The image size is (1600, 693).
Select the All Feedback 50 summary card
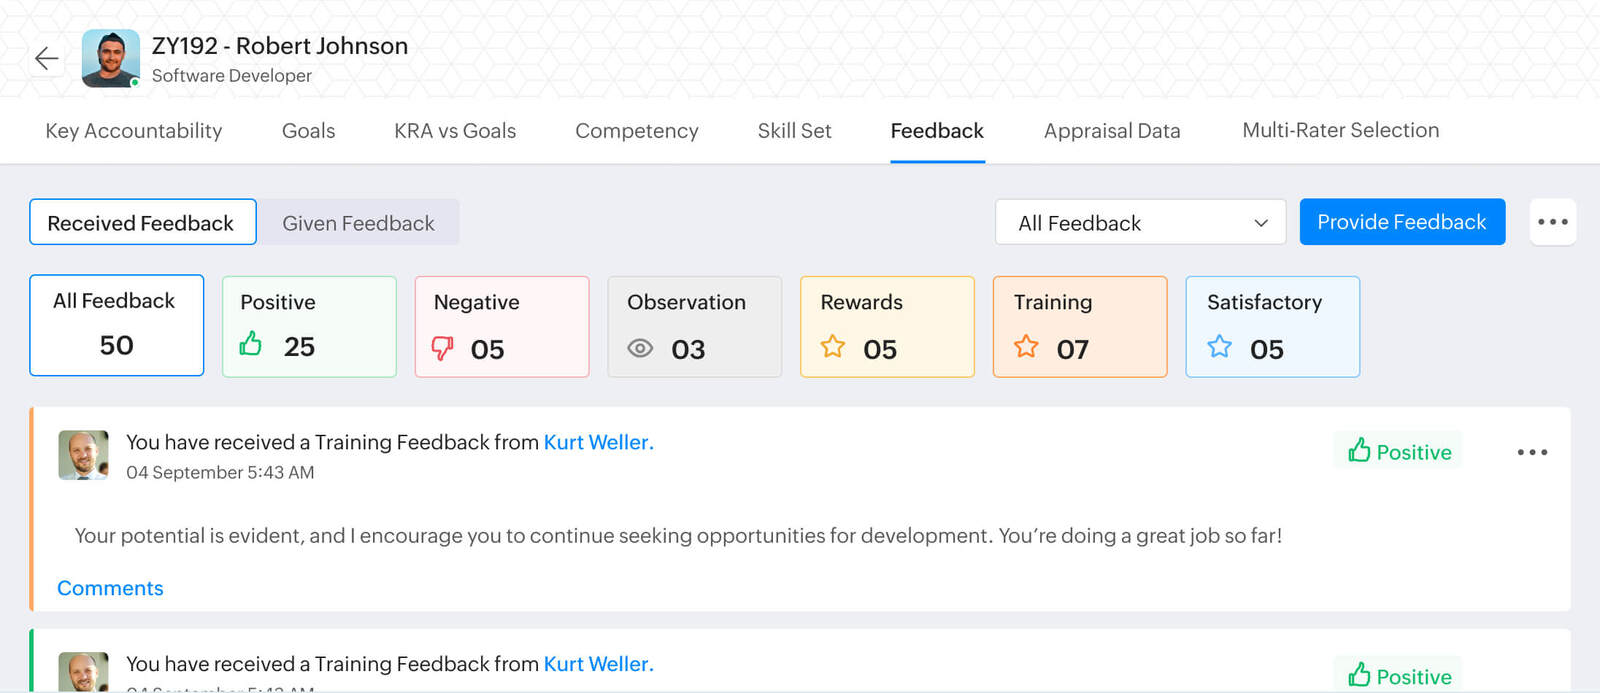coord(117,326)
